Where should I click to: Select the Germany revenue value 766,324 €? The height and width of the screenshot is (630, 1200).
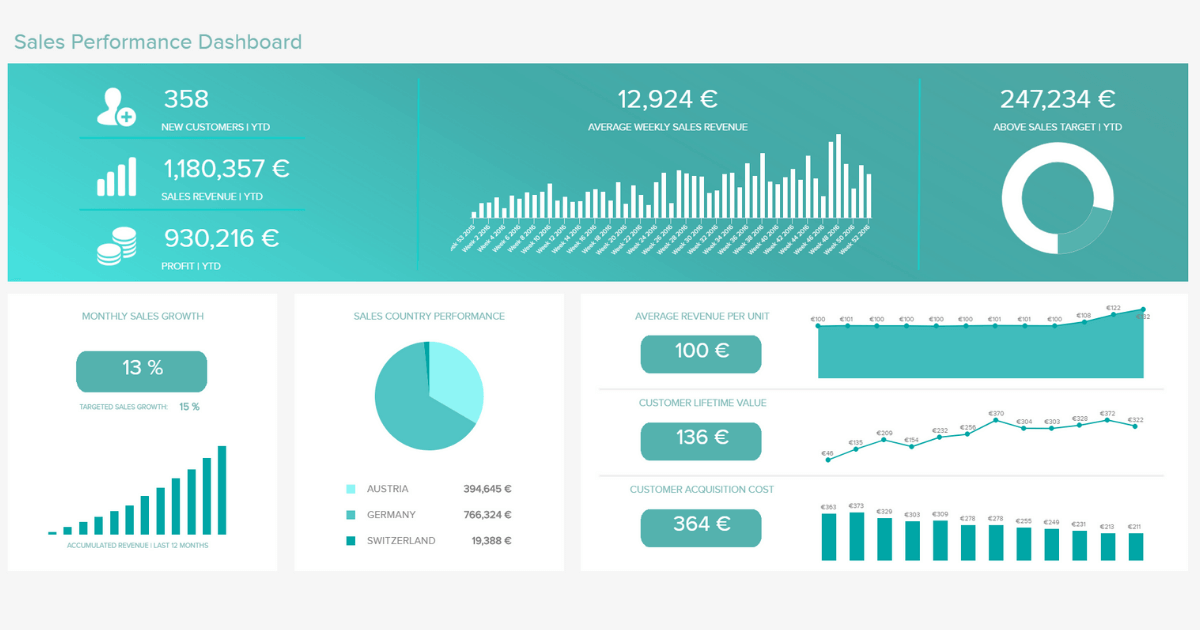(x=489, y=514)
